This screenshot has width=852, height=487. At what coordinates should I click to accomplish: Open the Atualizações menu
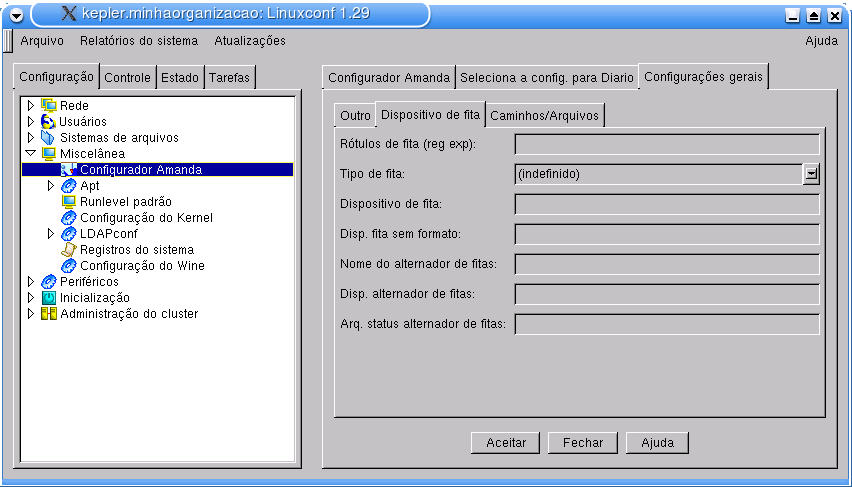coord(250,41)
